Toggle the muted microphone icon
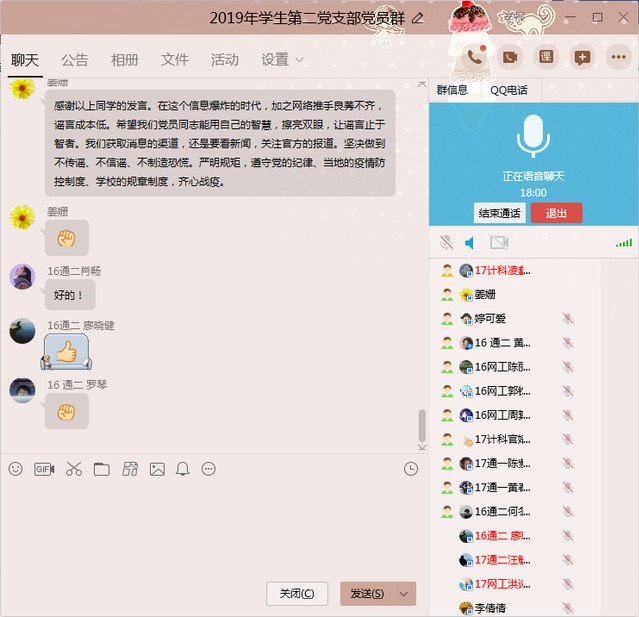Image resolution: width=639 pixels, height=617 pixels. click(x=447, y=243)
